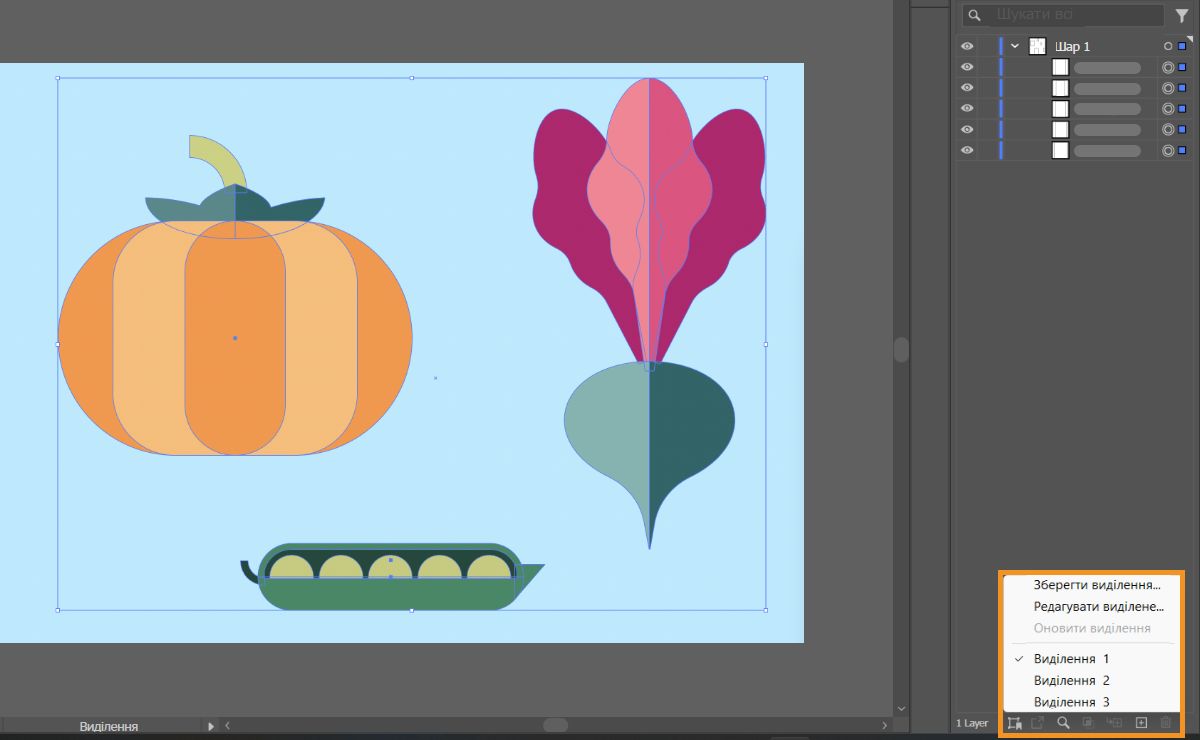
Task: Collapse the Шар 1 layer chevron
Action: (1015, 46)
